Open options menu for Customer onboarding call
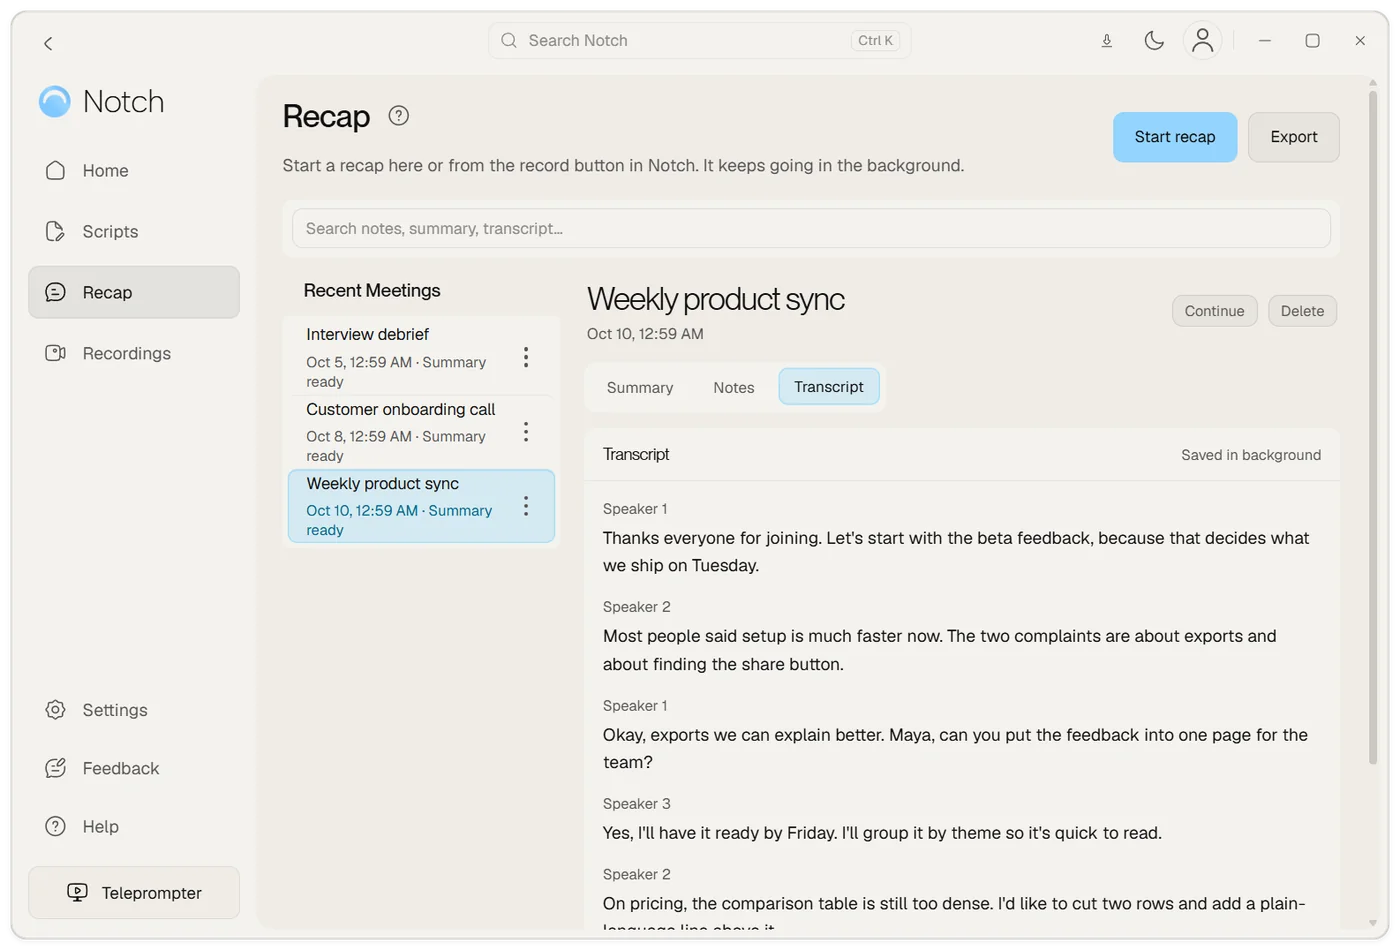The image size is (1400, 950). point(526,432)
